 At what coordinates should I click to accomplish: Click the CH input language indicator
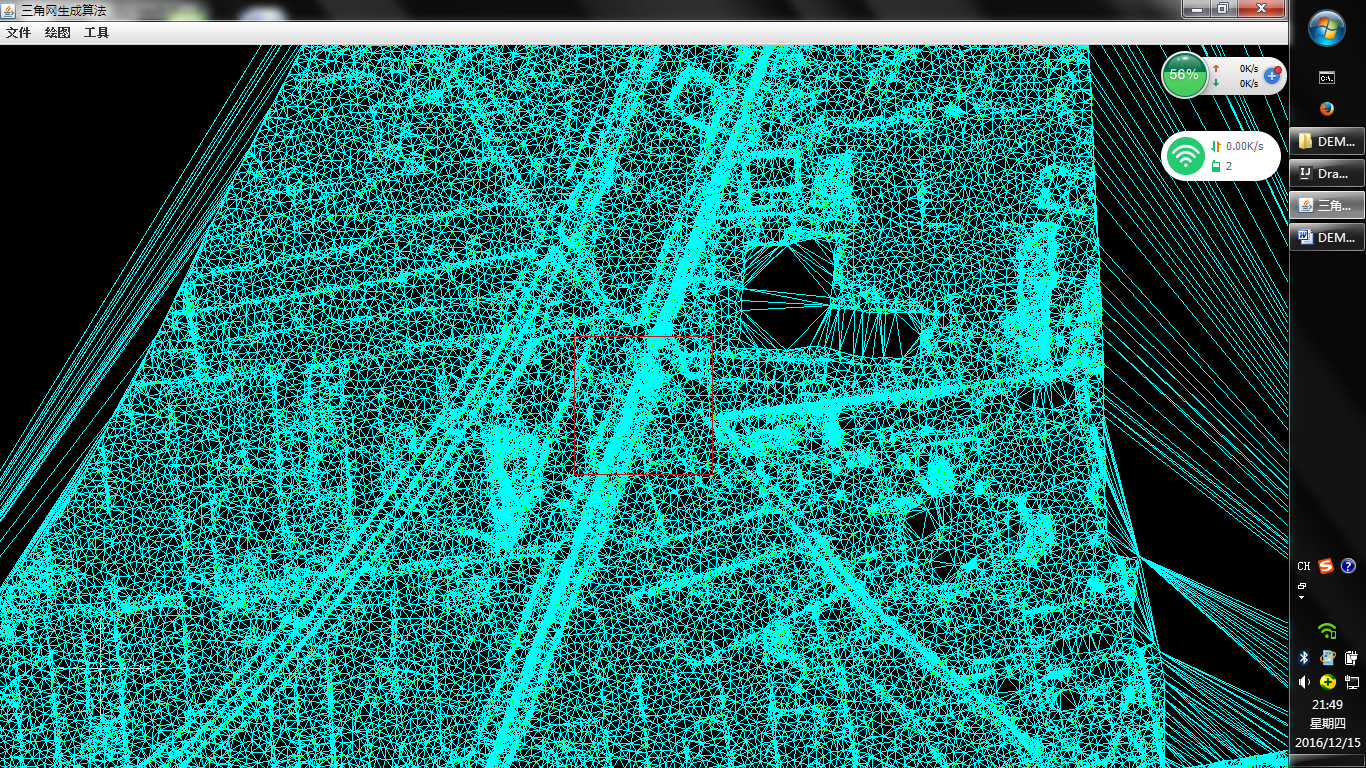[x=1304, y=567]
